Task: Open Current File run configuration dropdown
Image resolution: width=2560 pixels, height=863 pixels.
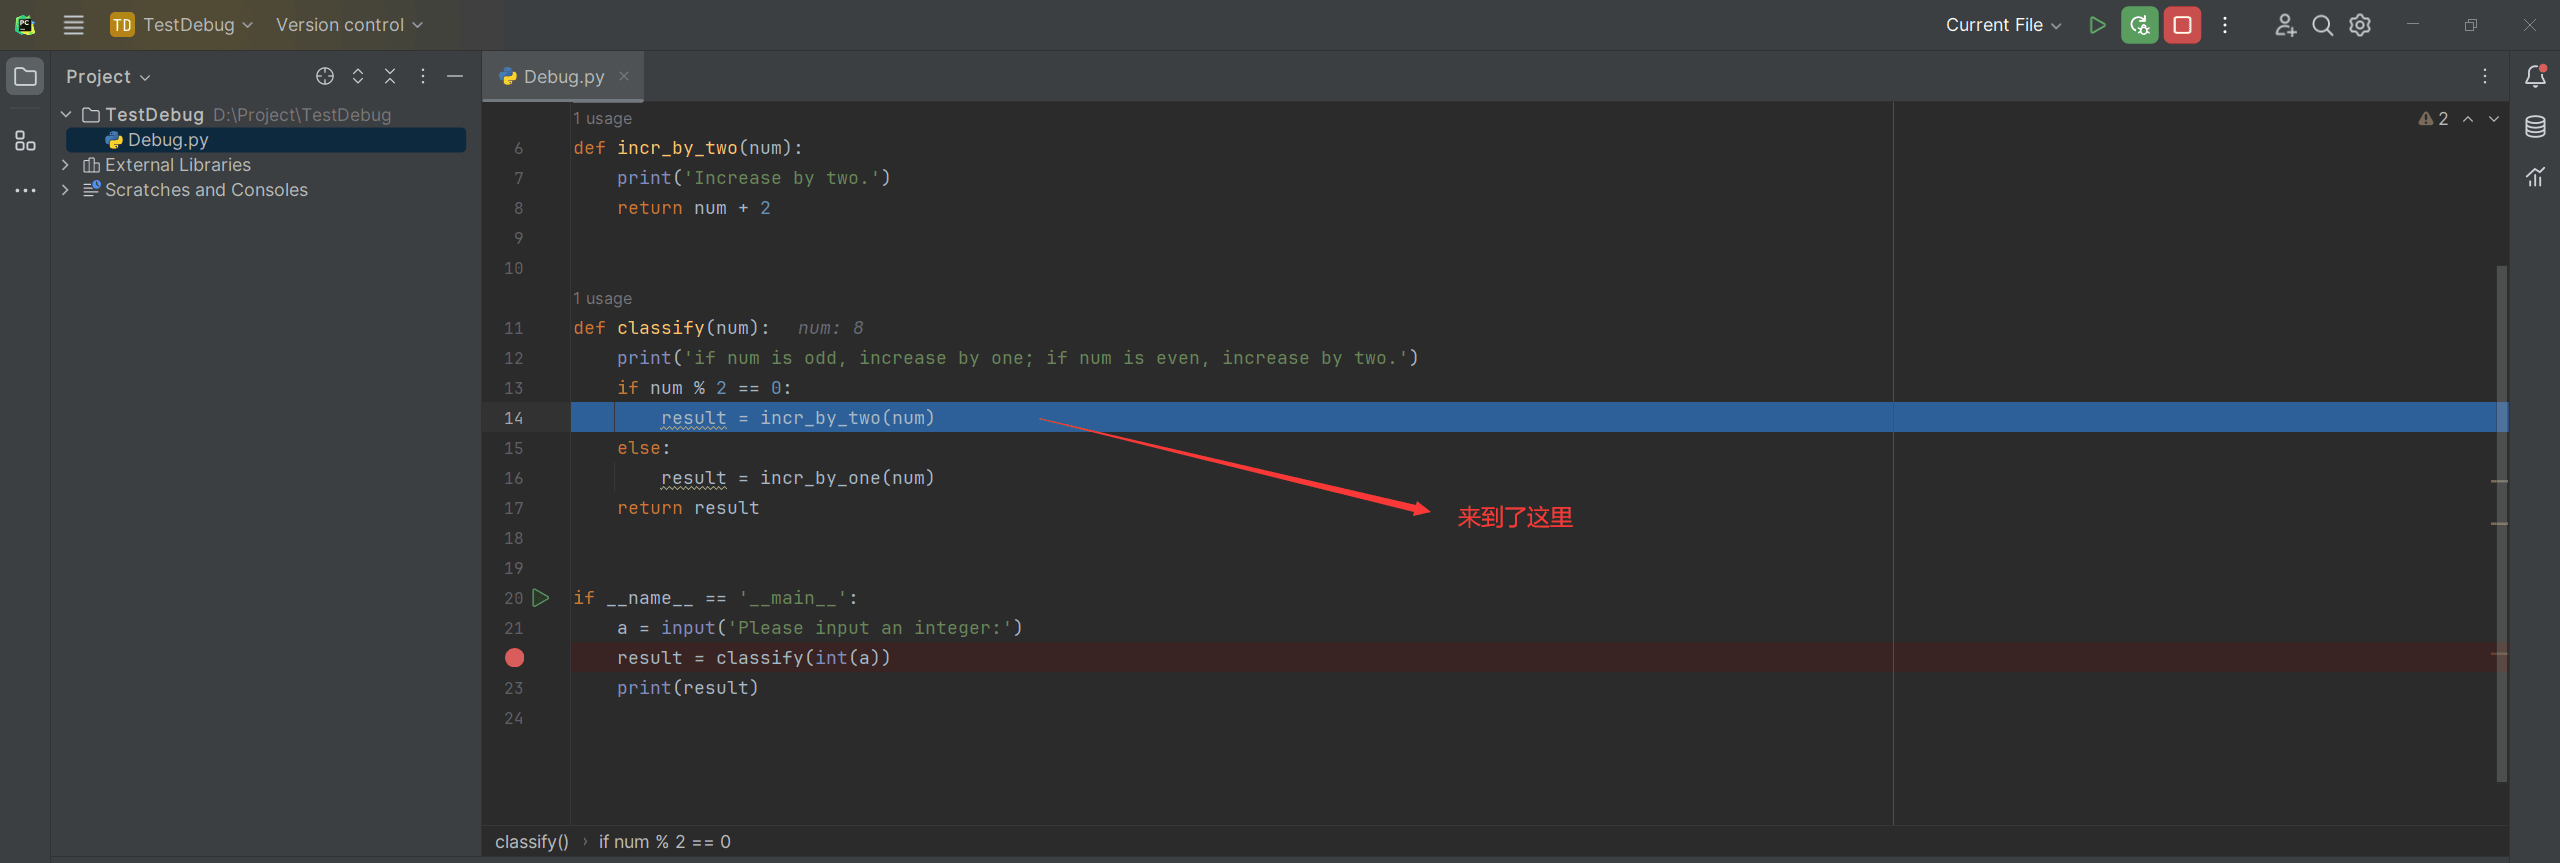Action: click(2003, 25)
